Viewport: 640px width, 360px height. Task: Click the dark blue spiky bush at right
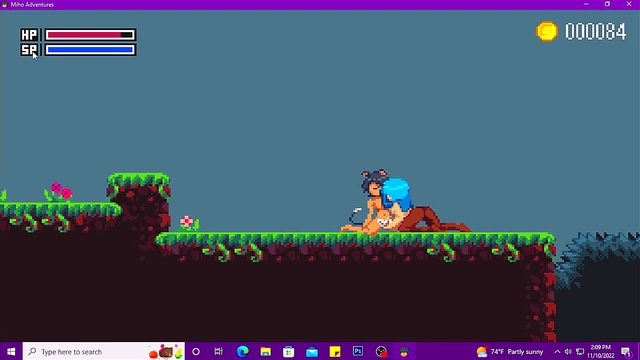pos(598,261)
